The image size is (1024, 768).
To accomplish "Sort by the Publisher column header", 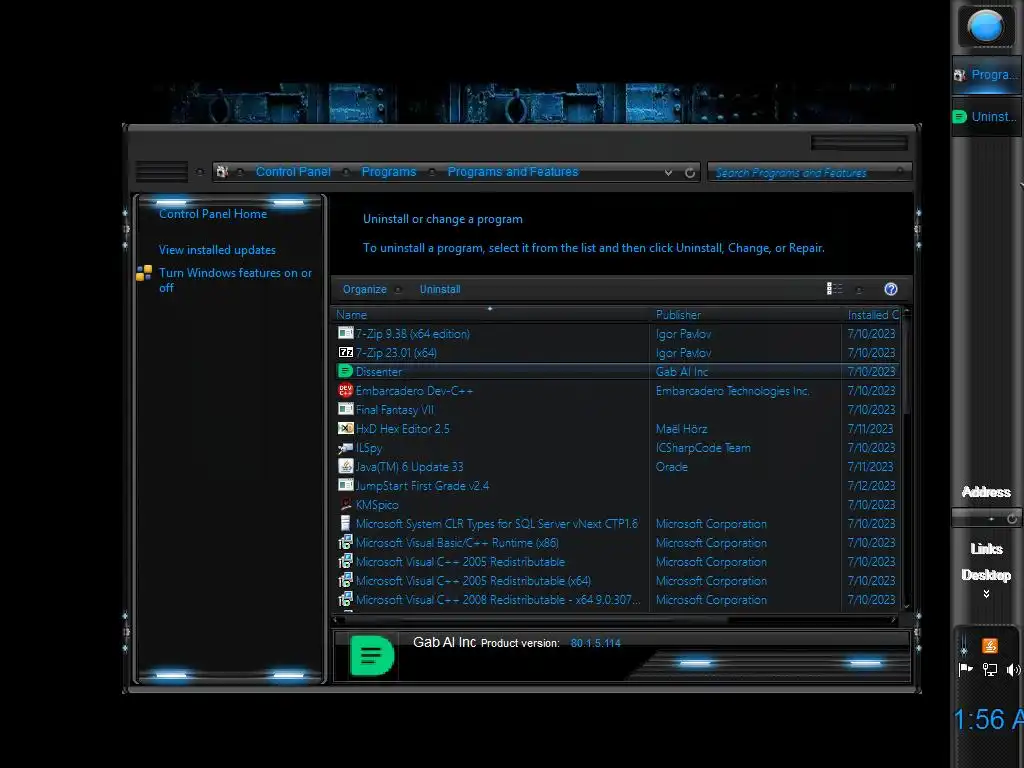I will click(x=746, y=314).
